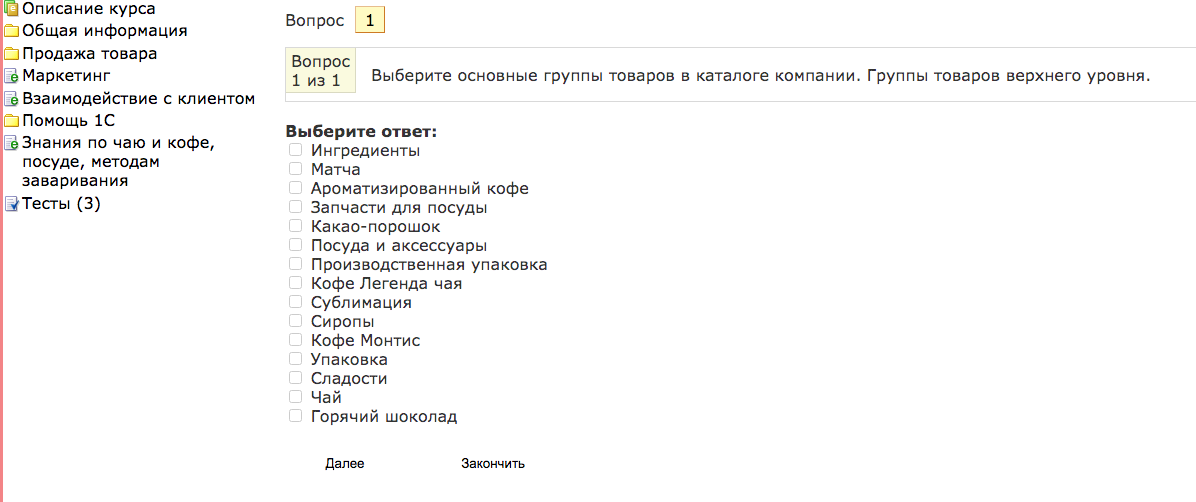Open the Помощь 1С folder icon
This screenshot has width=1196, height=502.
pyautogui.click(x=11, y=121)
